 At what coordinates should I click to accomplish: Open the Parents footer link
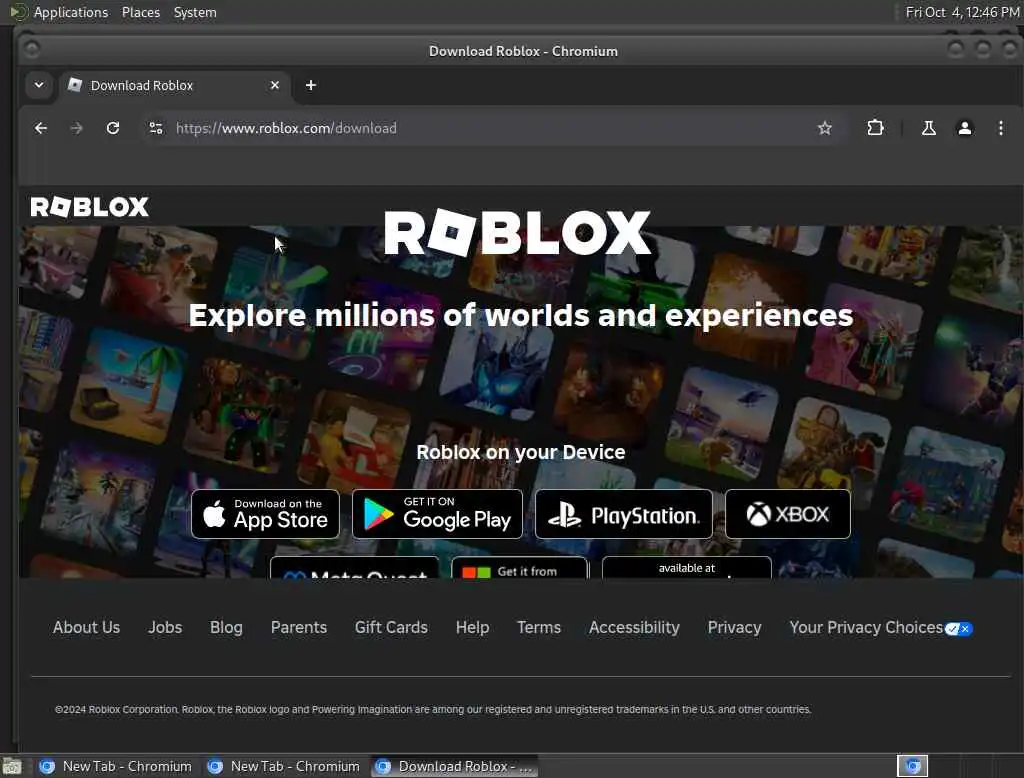(x=298, y=627)
